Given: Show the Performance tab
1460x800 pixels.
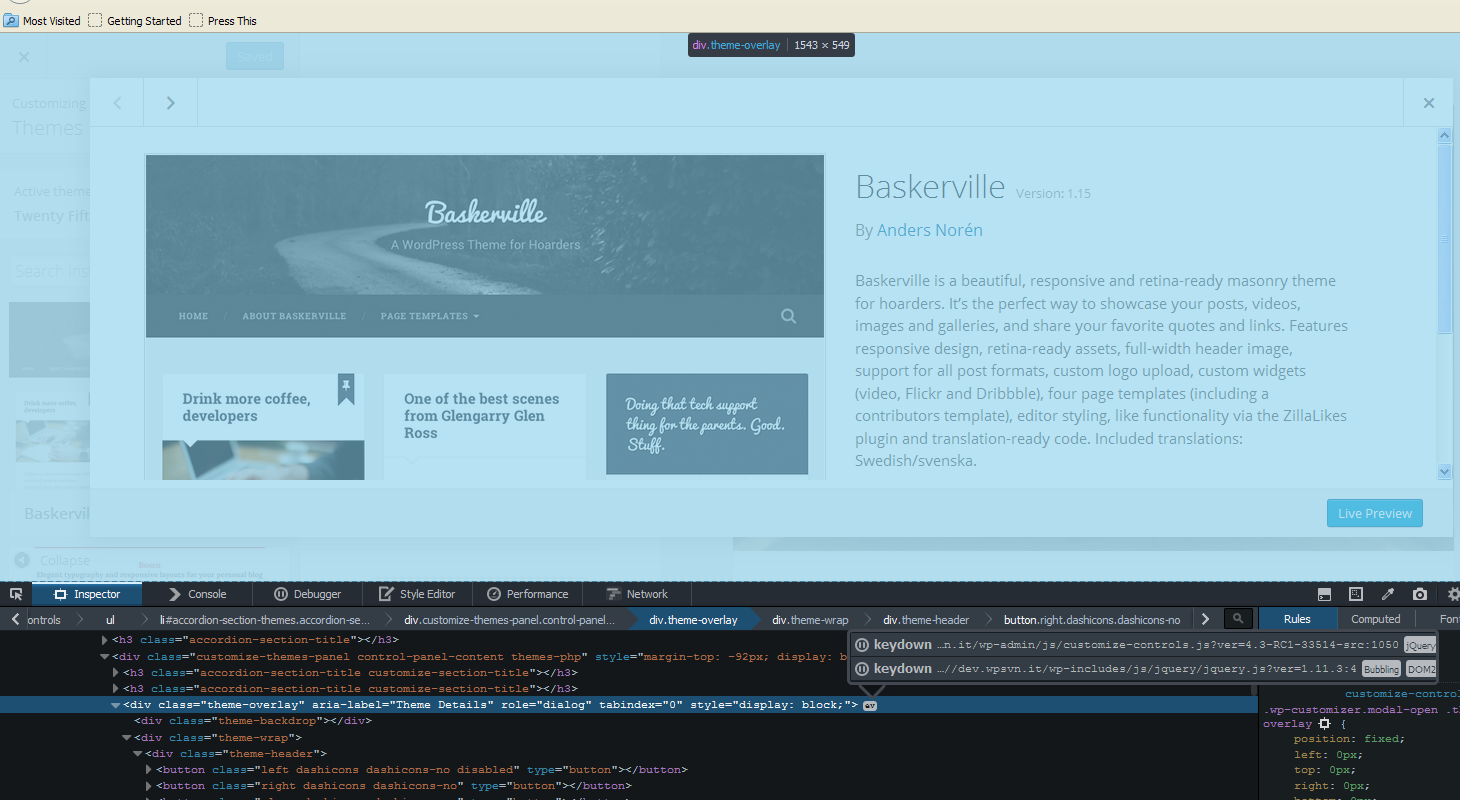Looking at the screenshot, I should [x=527, y=594].
